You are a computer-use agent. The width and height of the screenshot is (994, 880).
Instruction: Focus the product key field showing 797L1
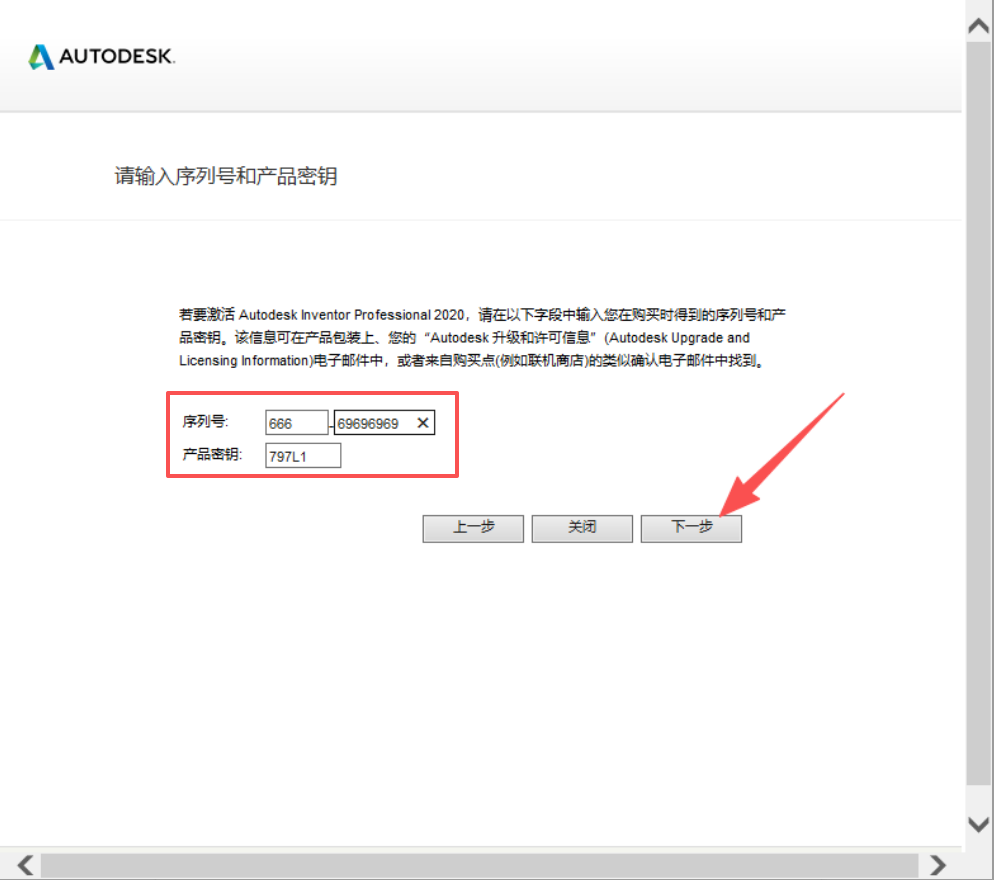(x=303, y=456)
